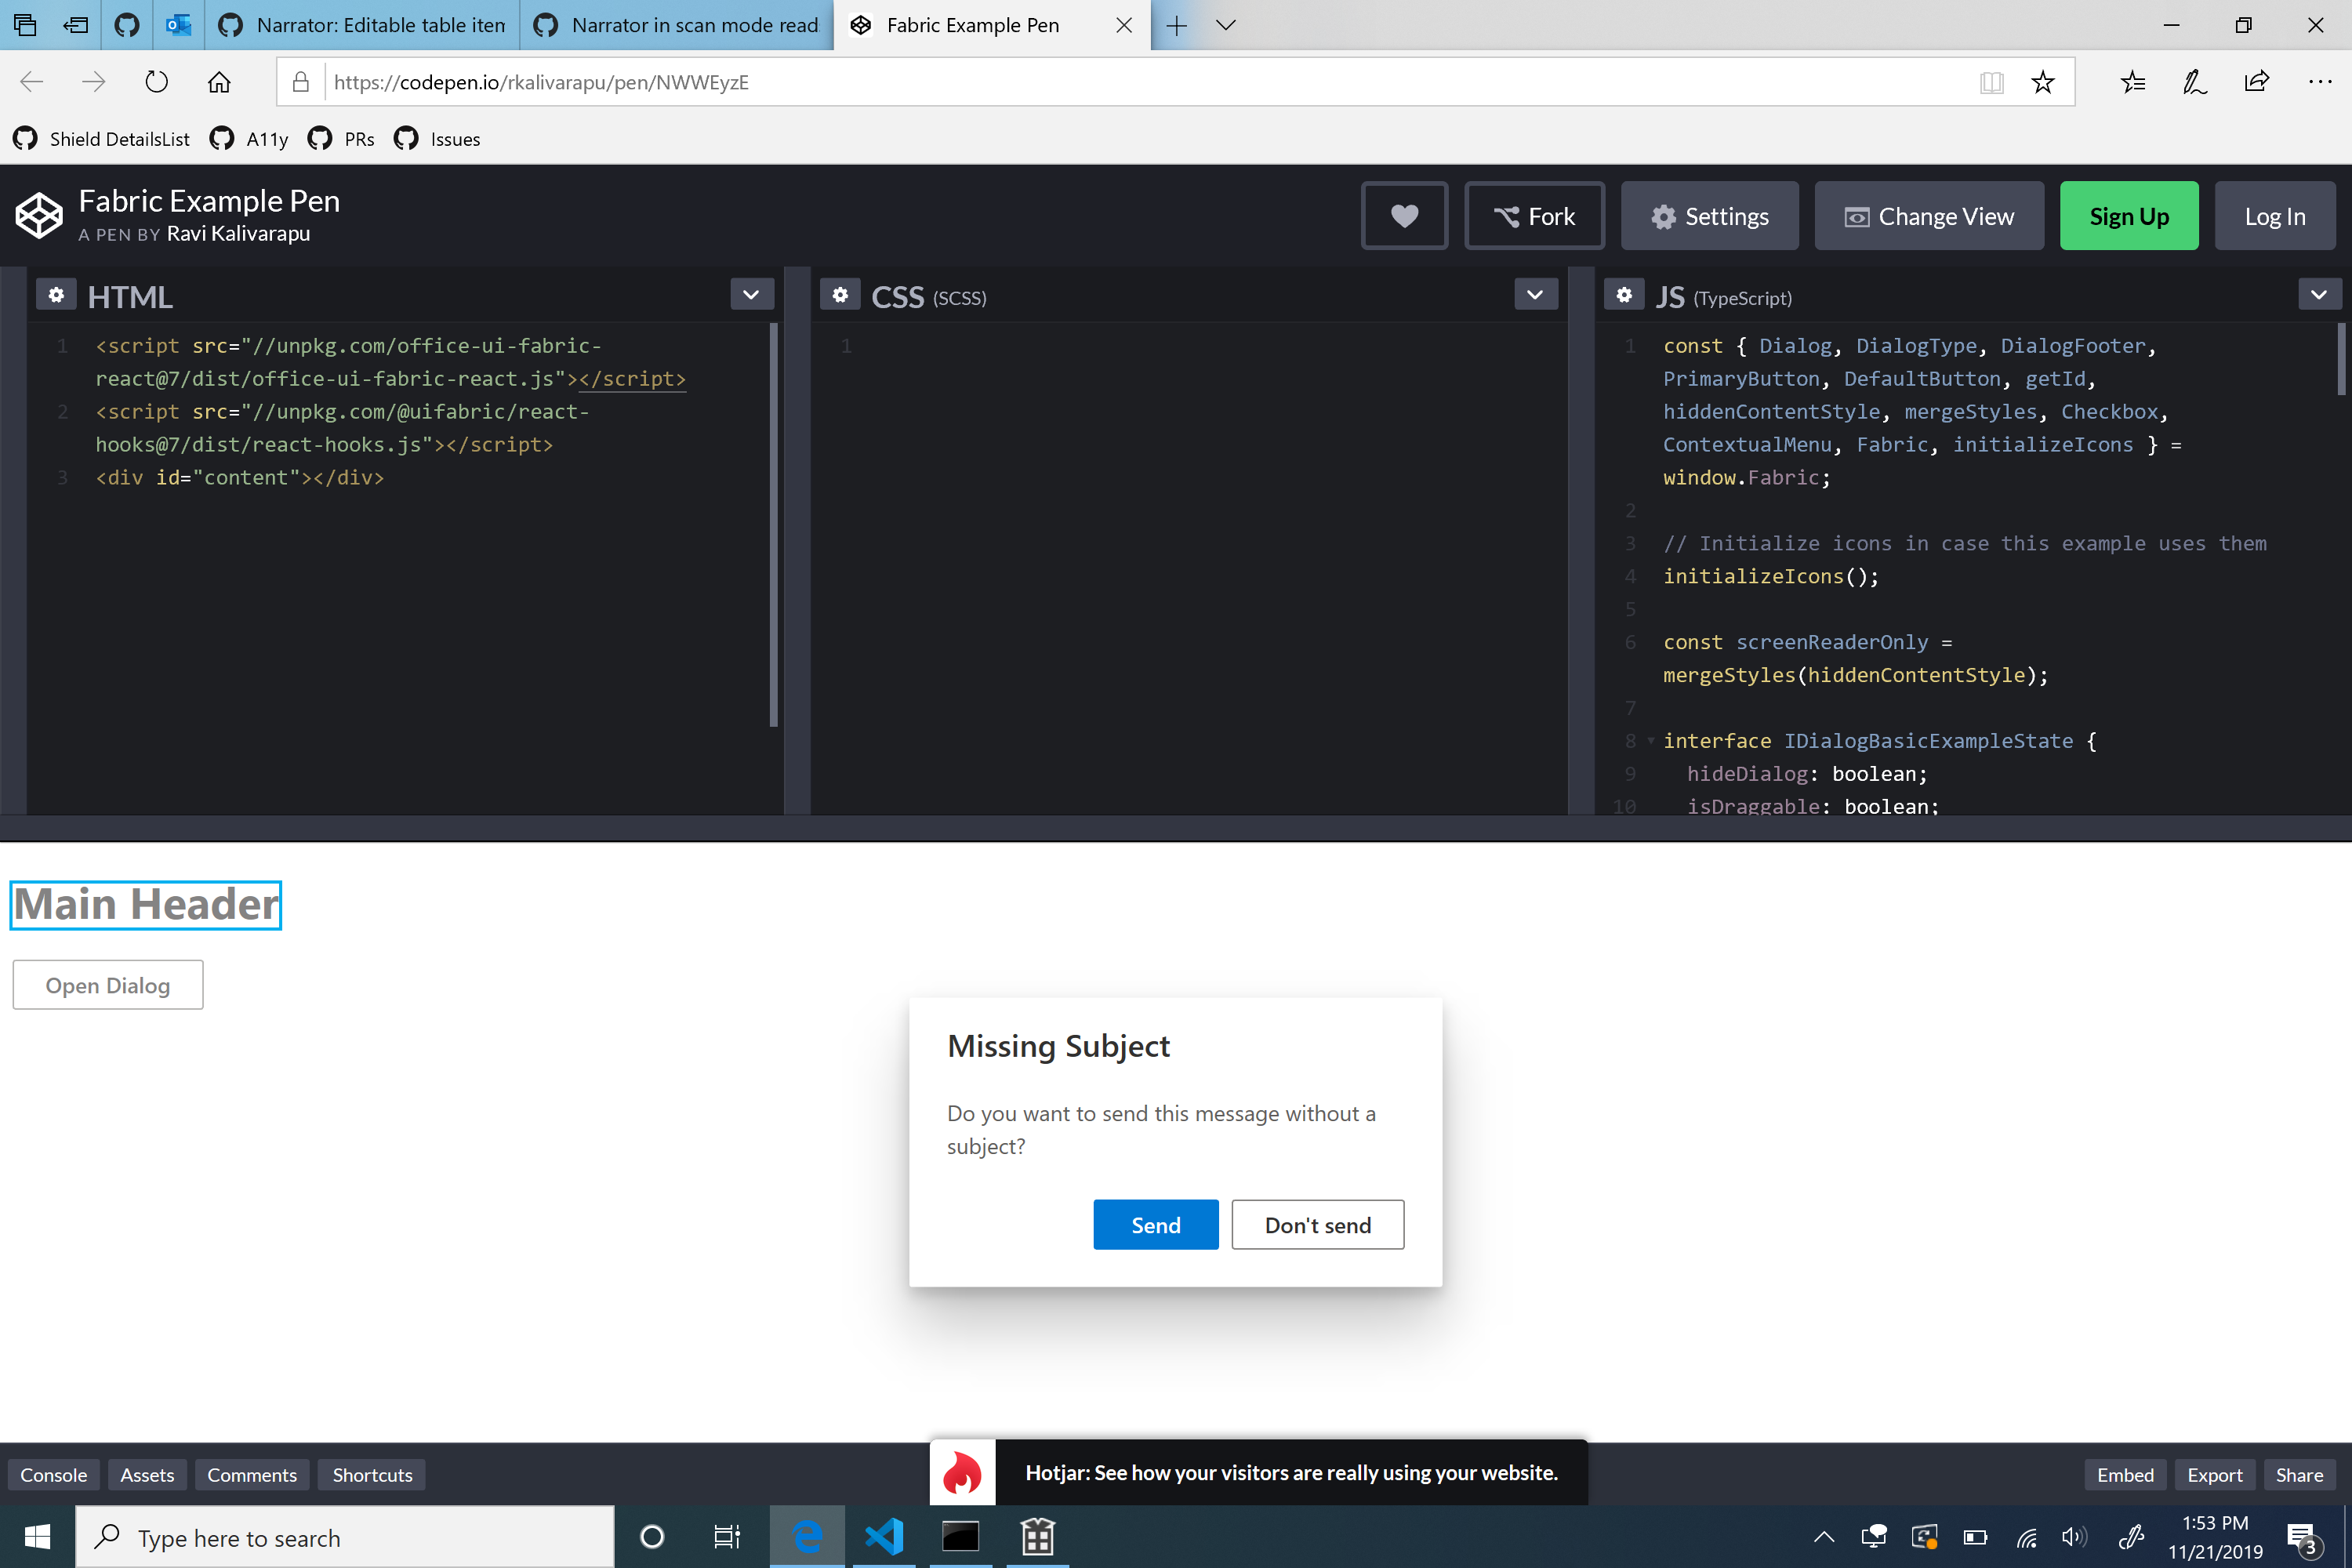Open the pinned Outlook tab

(x=179, y=25)
